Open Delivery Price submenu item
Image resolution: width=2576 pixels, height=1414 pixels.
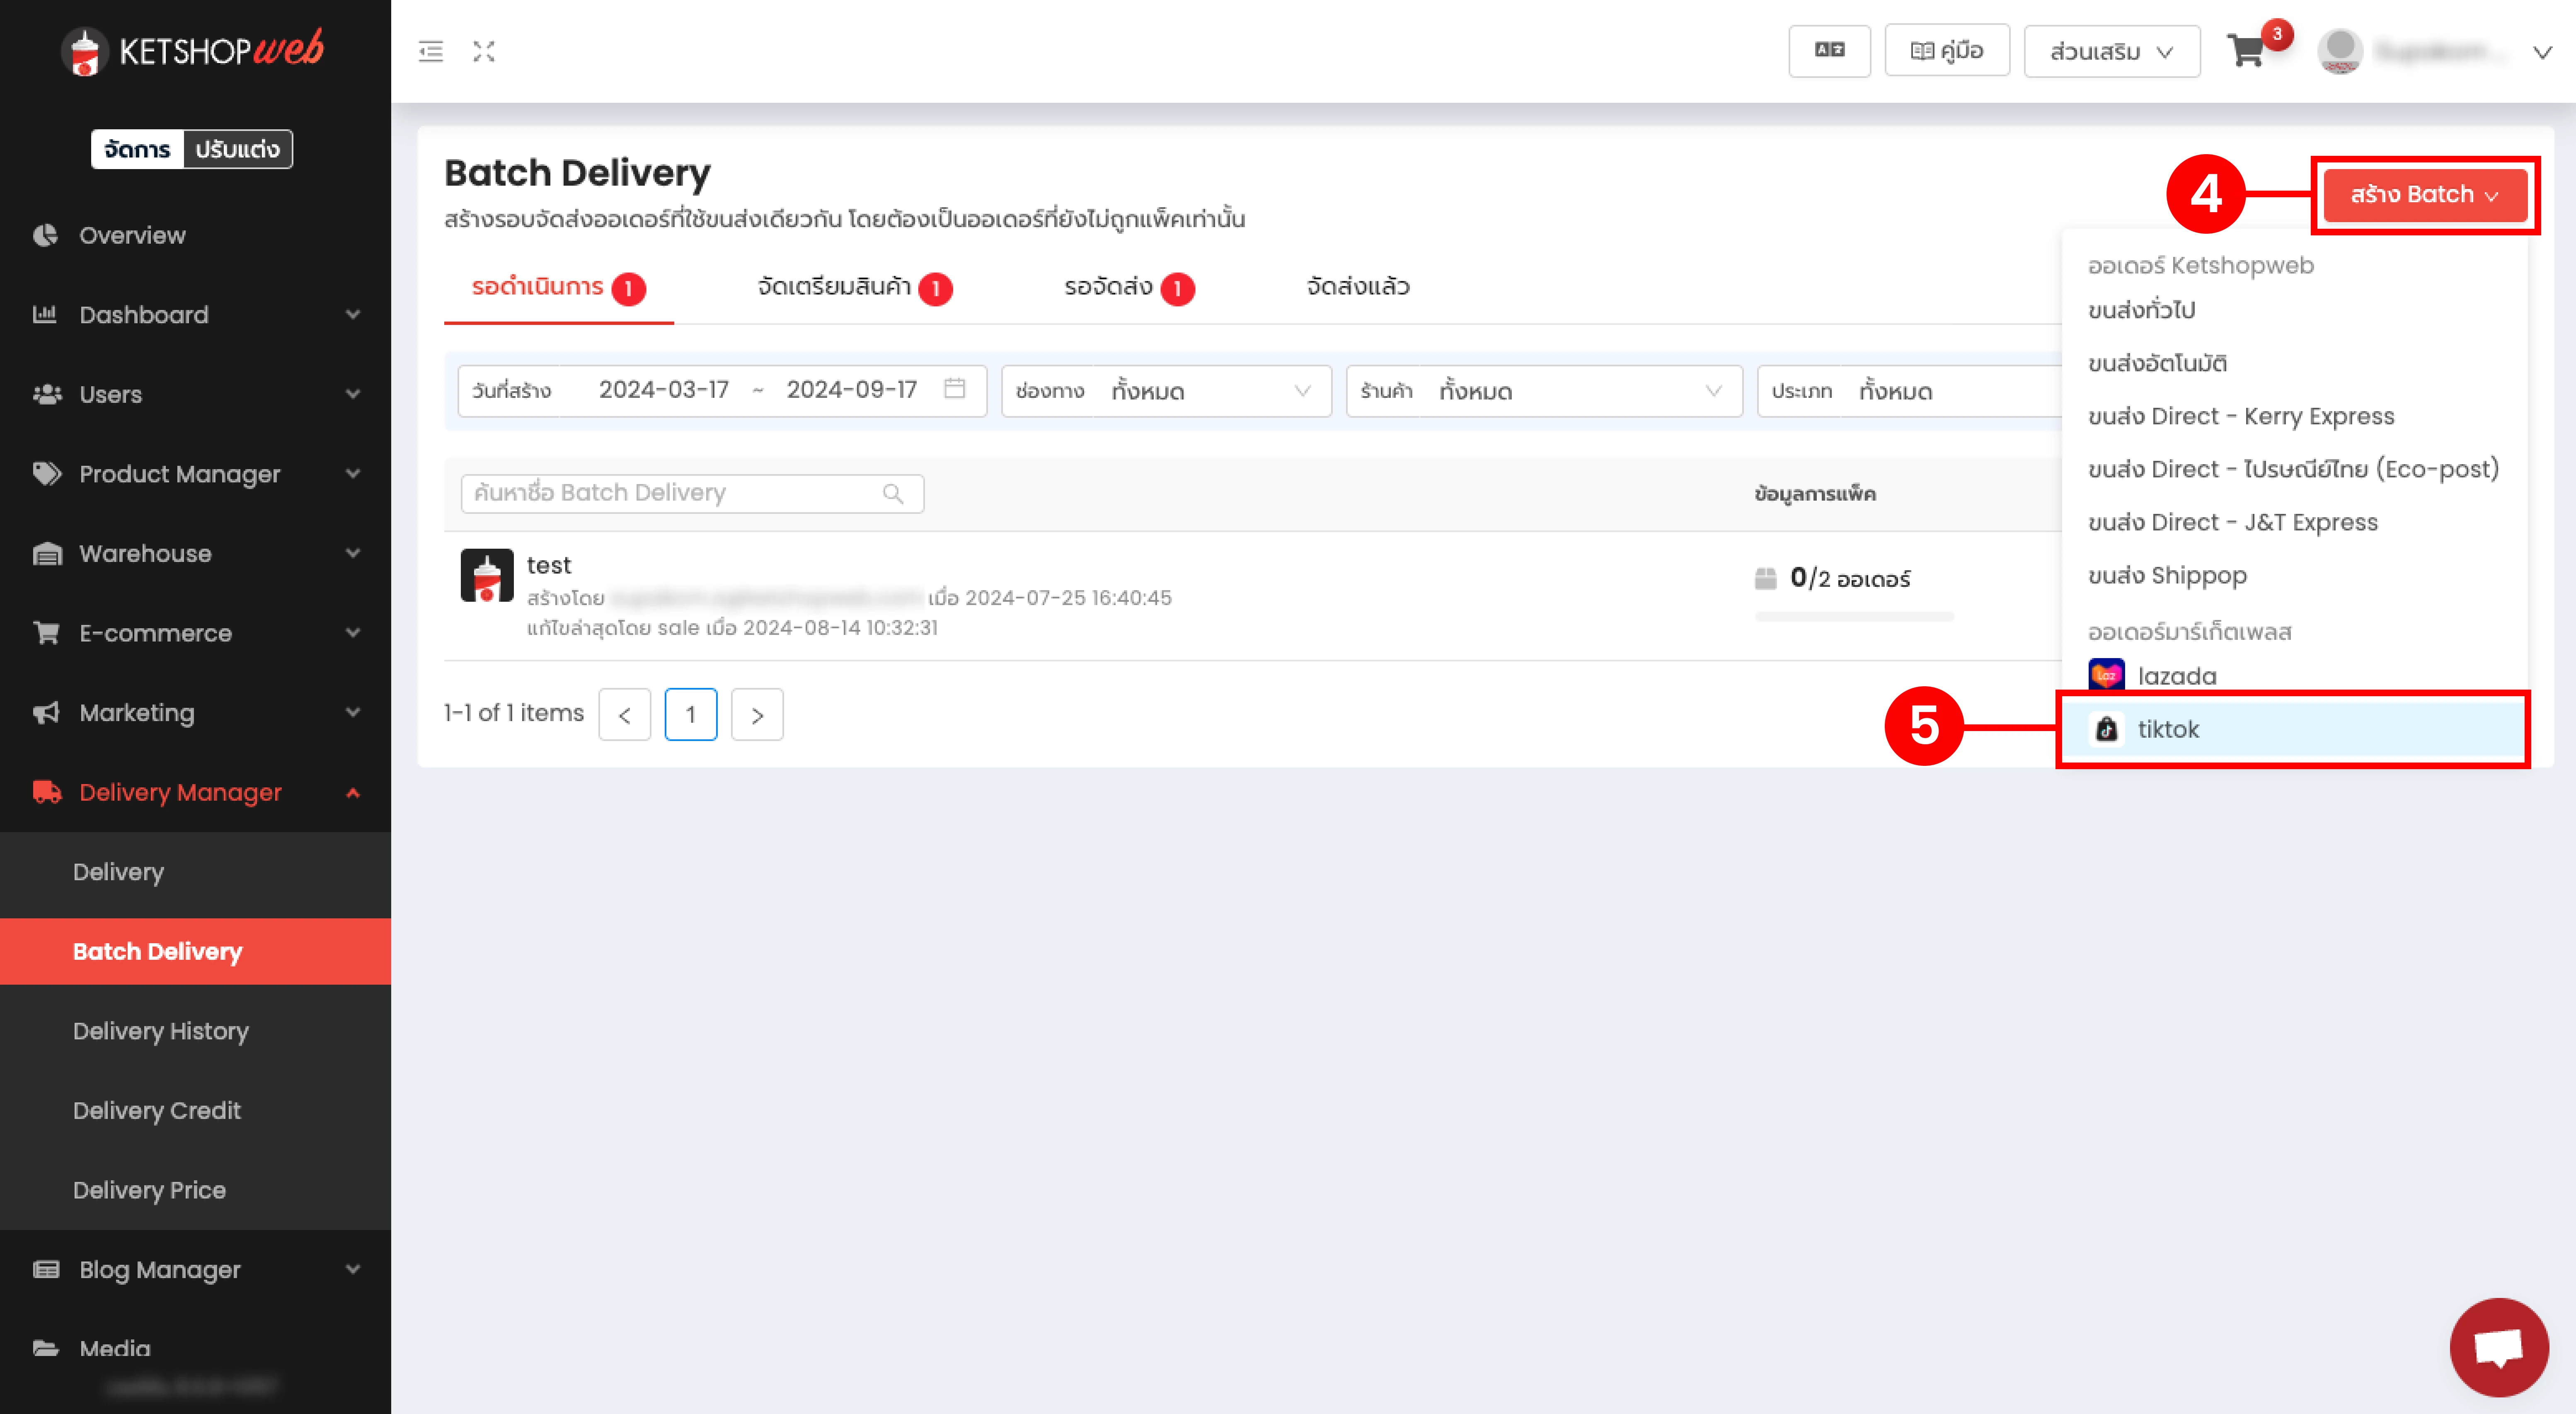(x=195, y=1190)
